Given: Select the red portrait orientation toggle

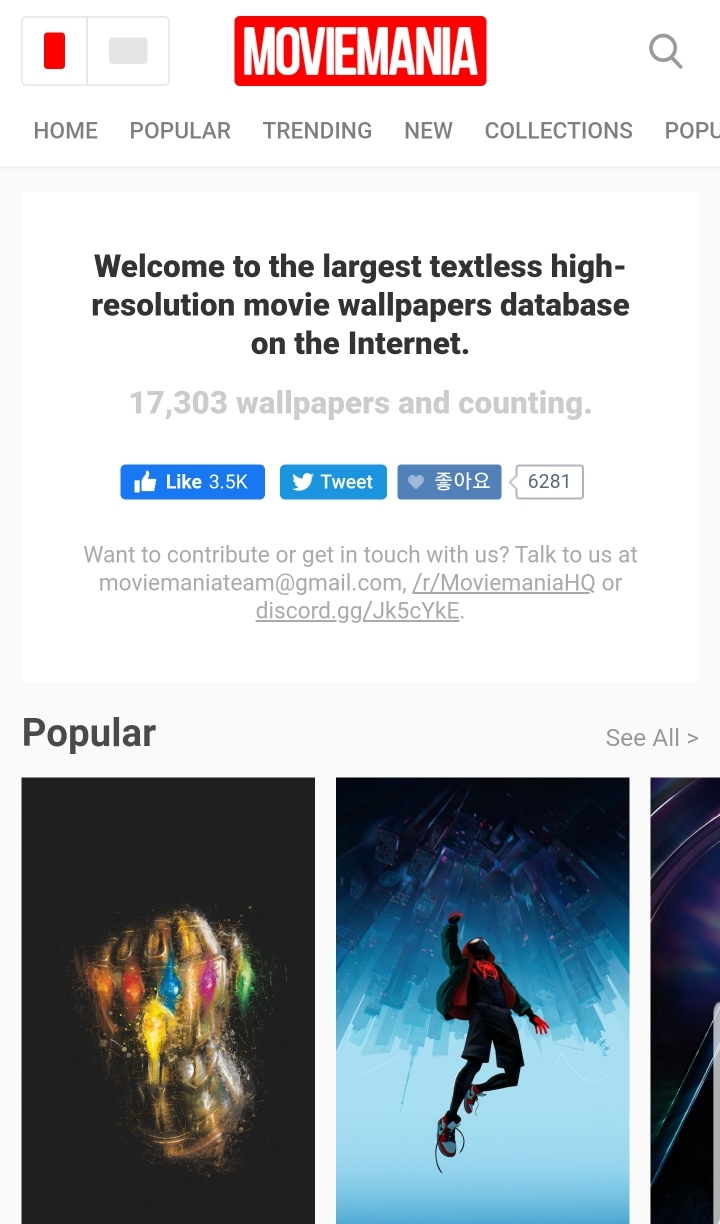Looking at the screenshot, I should (55, 51).
